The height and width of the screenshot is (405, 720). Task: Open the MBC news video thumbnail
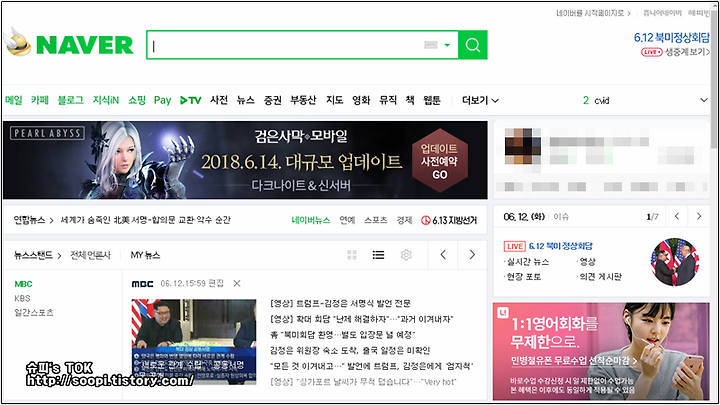click(194, 342)
